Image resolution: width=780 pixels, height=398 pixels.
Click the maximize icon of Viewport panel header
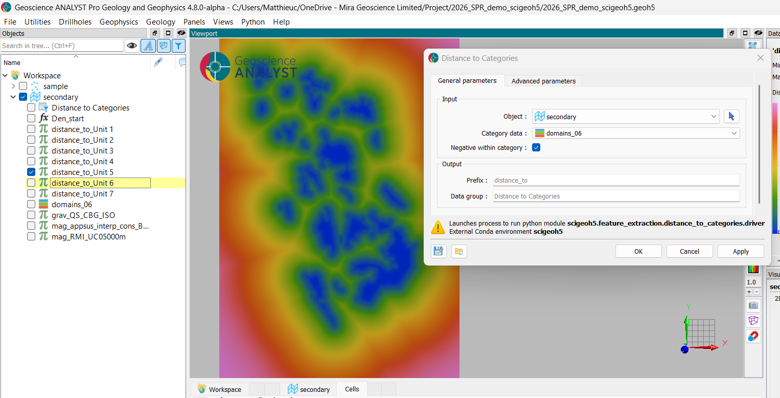point(745,33)
